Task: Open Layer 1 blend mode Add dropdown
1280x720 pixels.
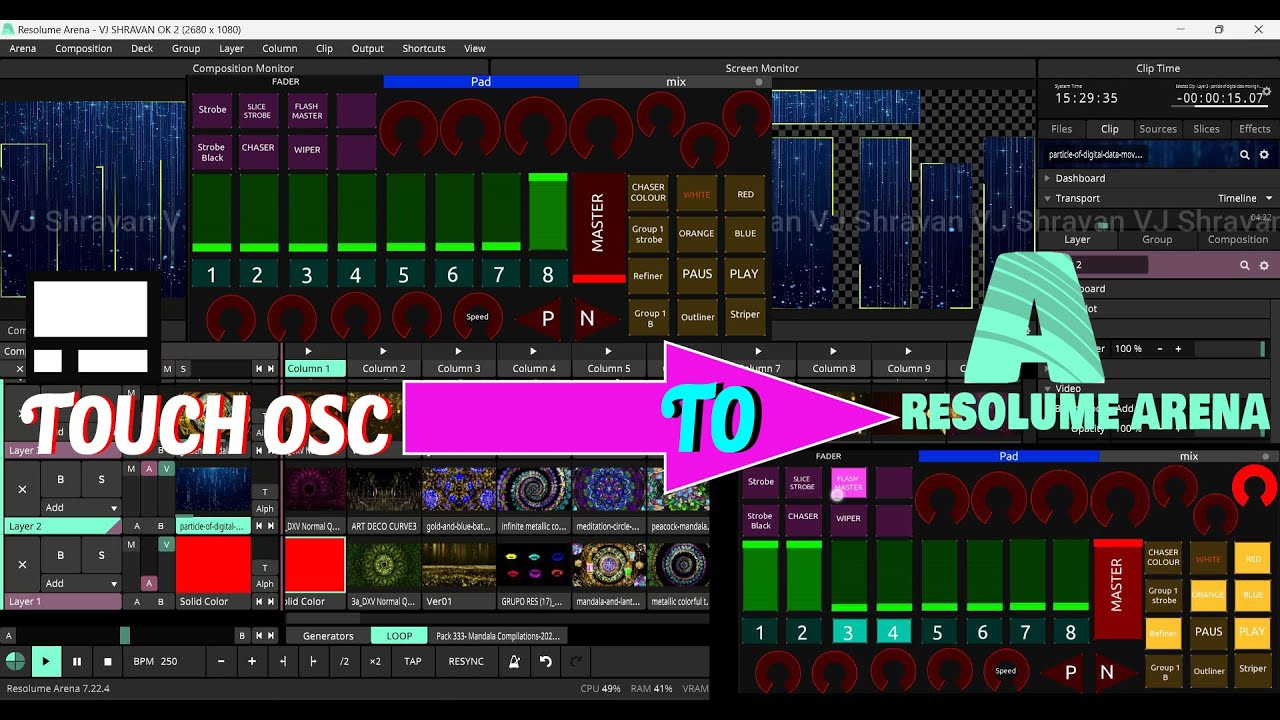Action: click(82, 583)
